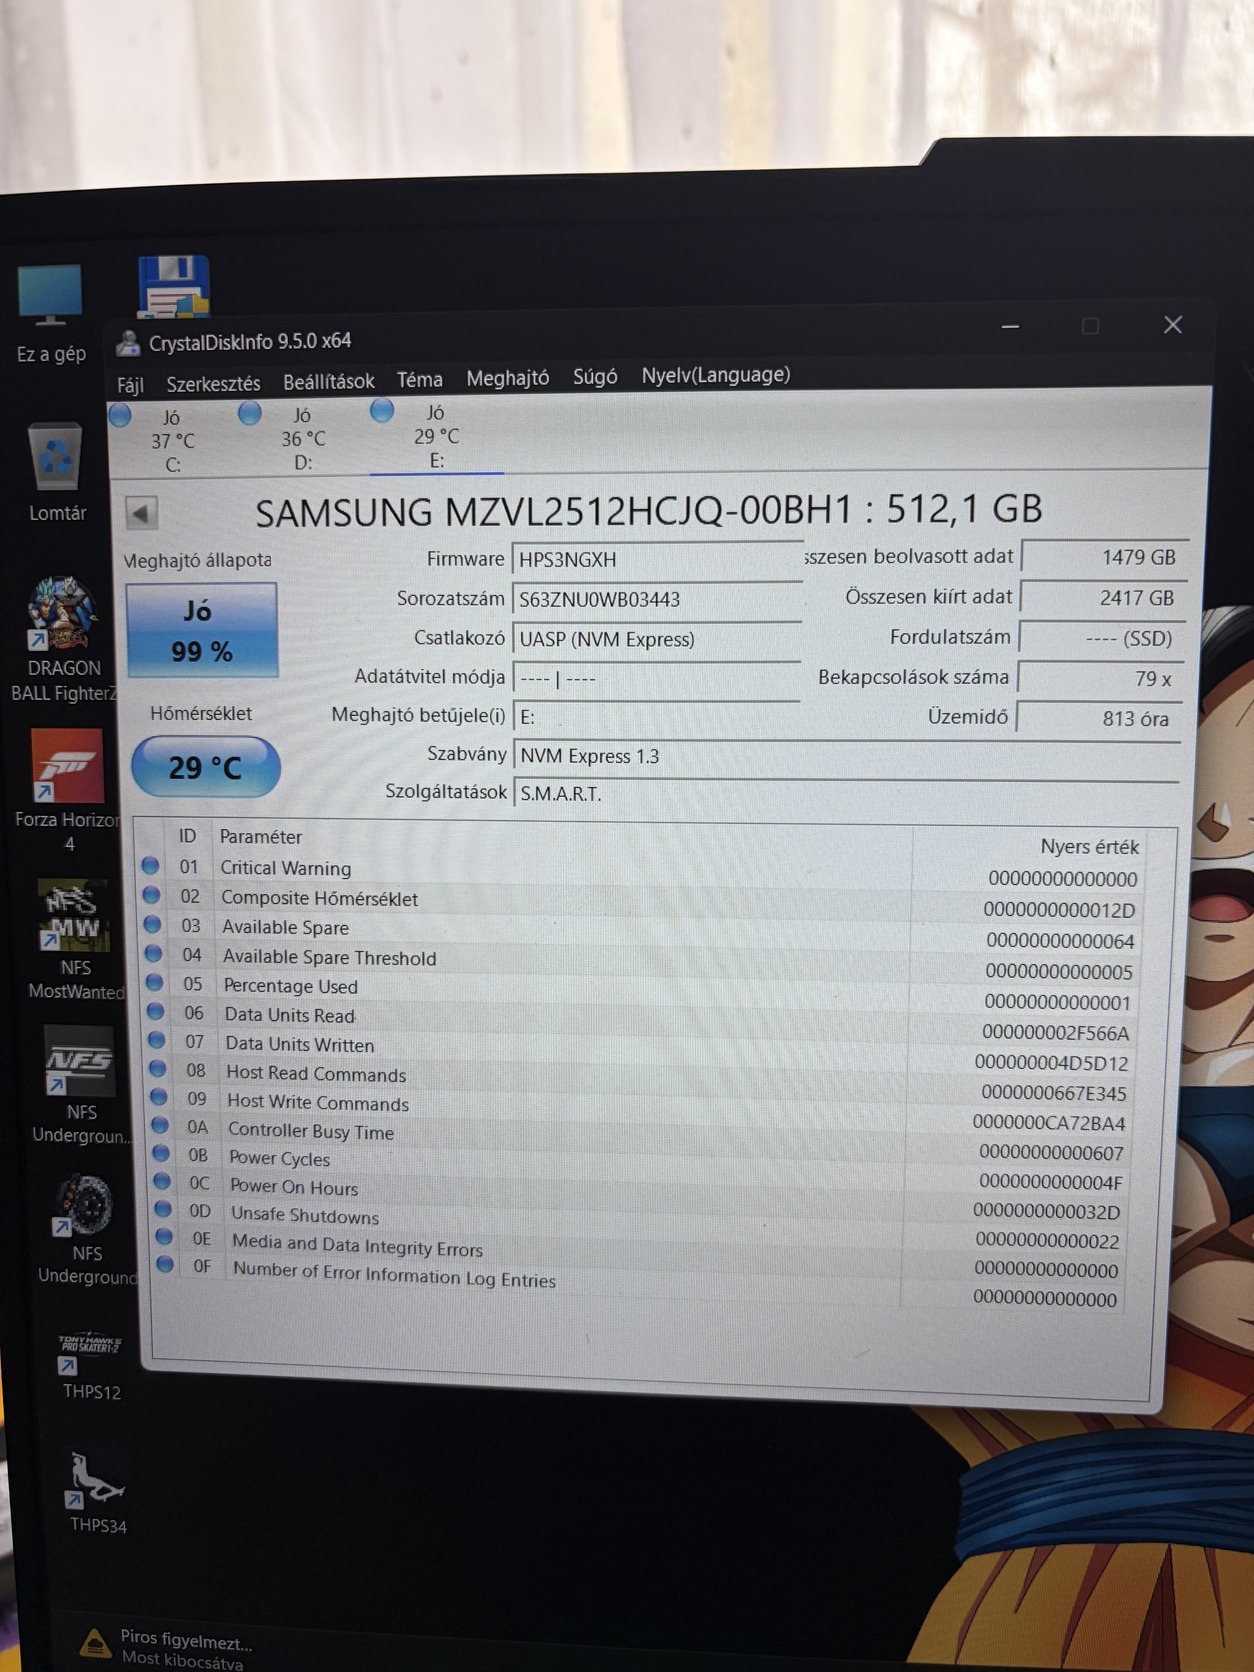This screenshot has width=1254, height=1672.
Task: Open Forza Horizon 4 desktop shortcut
Action: [68, 790]
